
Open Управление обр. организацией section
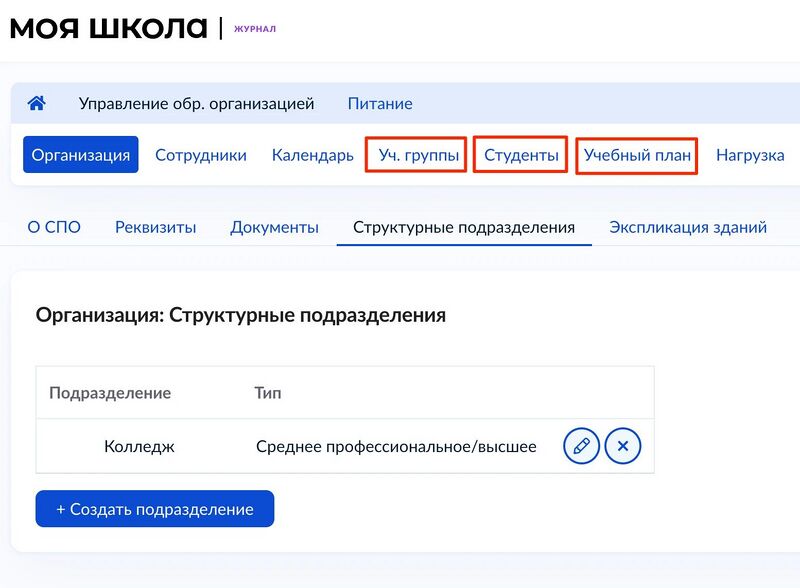click(196, 104)
